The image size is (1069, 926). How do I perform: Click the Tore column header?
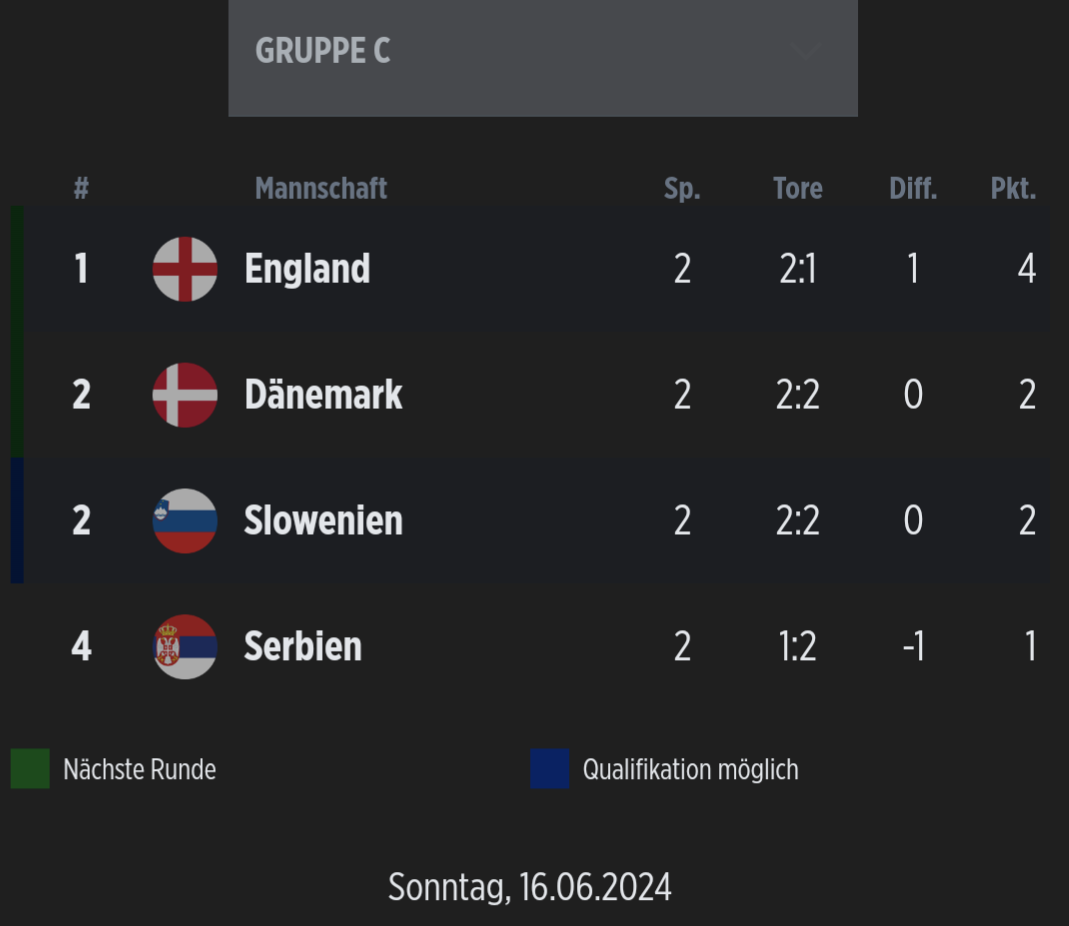(798, 188)
